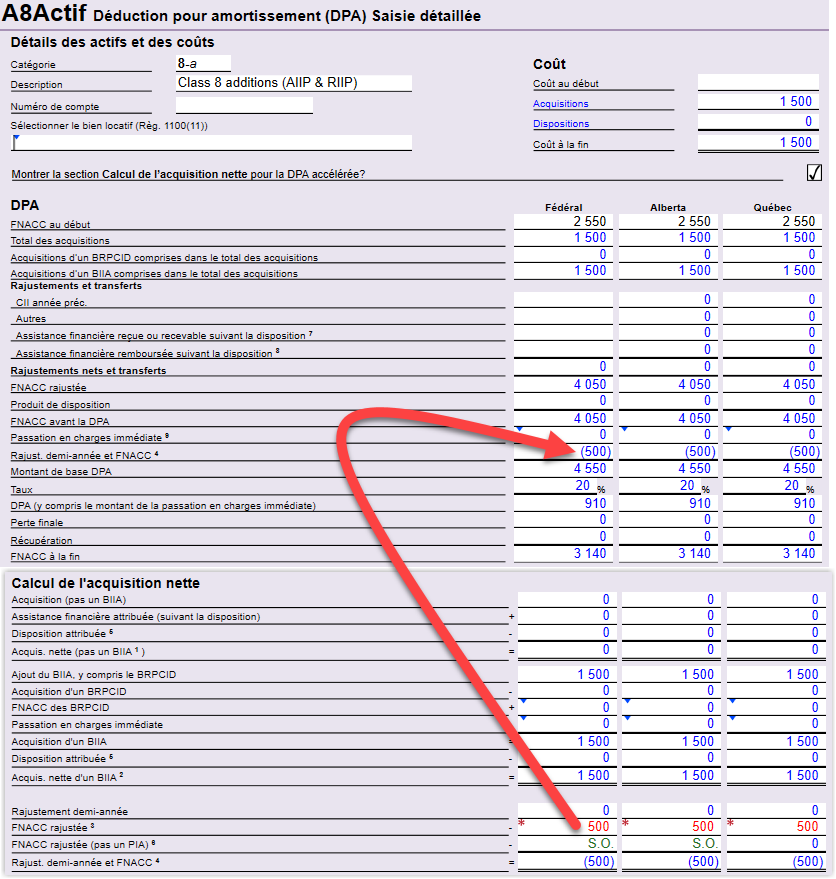Click the empty 'Coût au début' field
Image resolution: width=836 pixels, height=879 pixels.
click(x=756, y=82)
